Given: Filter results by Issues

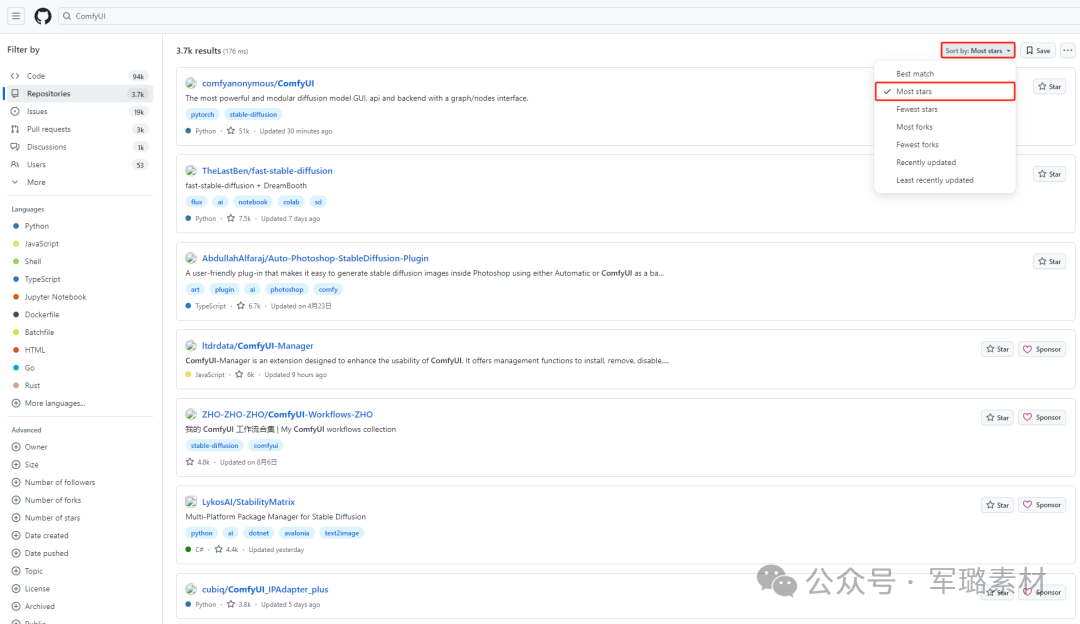Looking at the screenshot, I should pyautogui.click(x=79, y=112).
